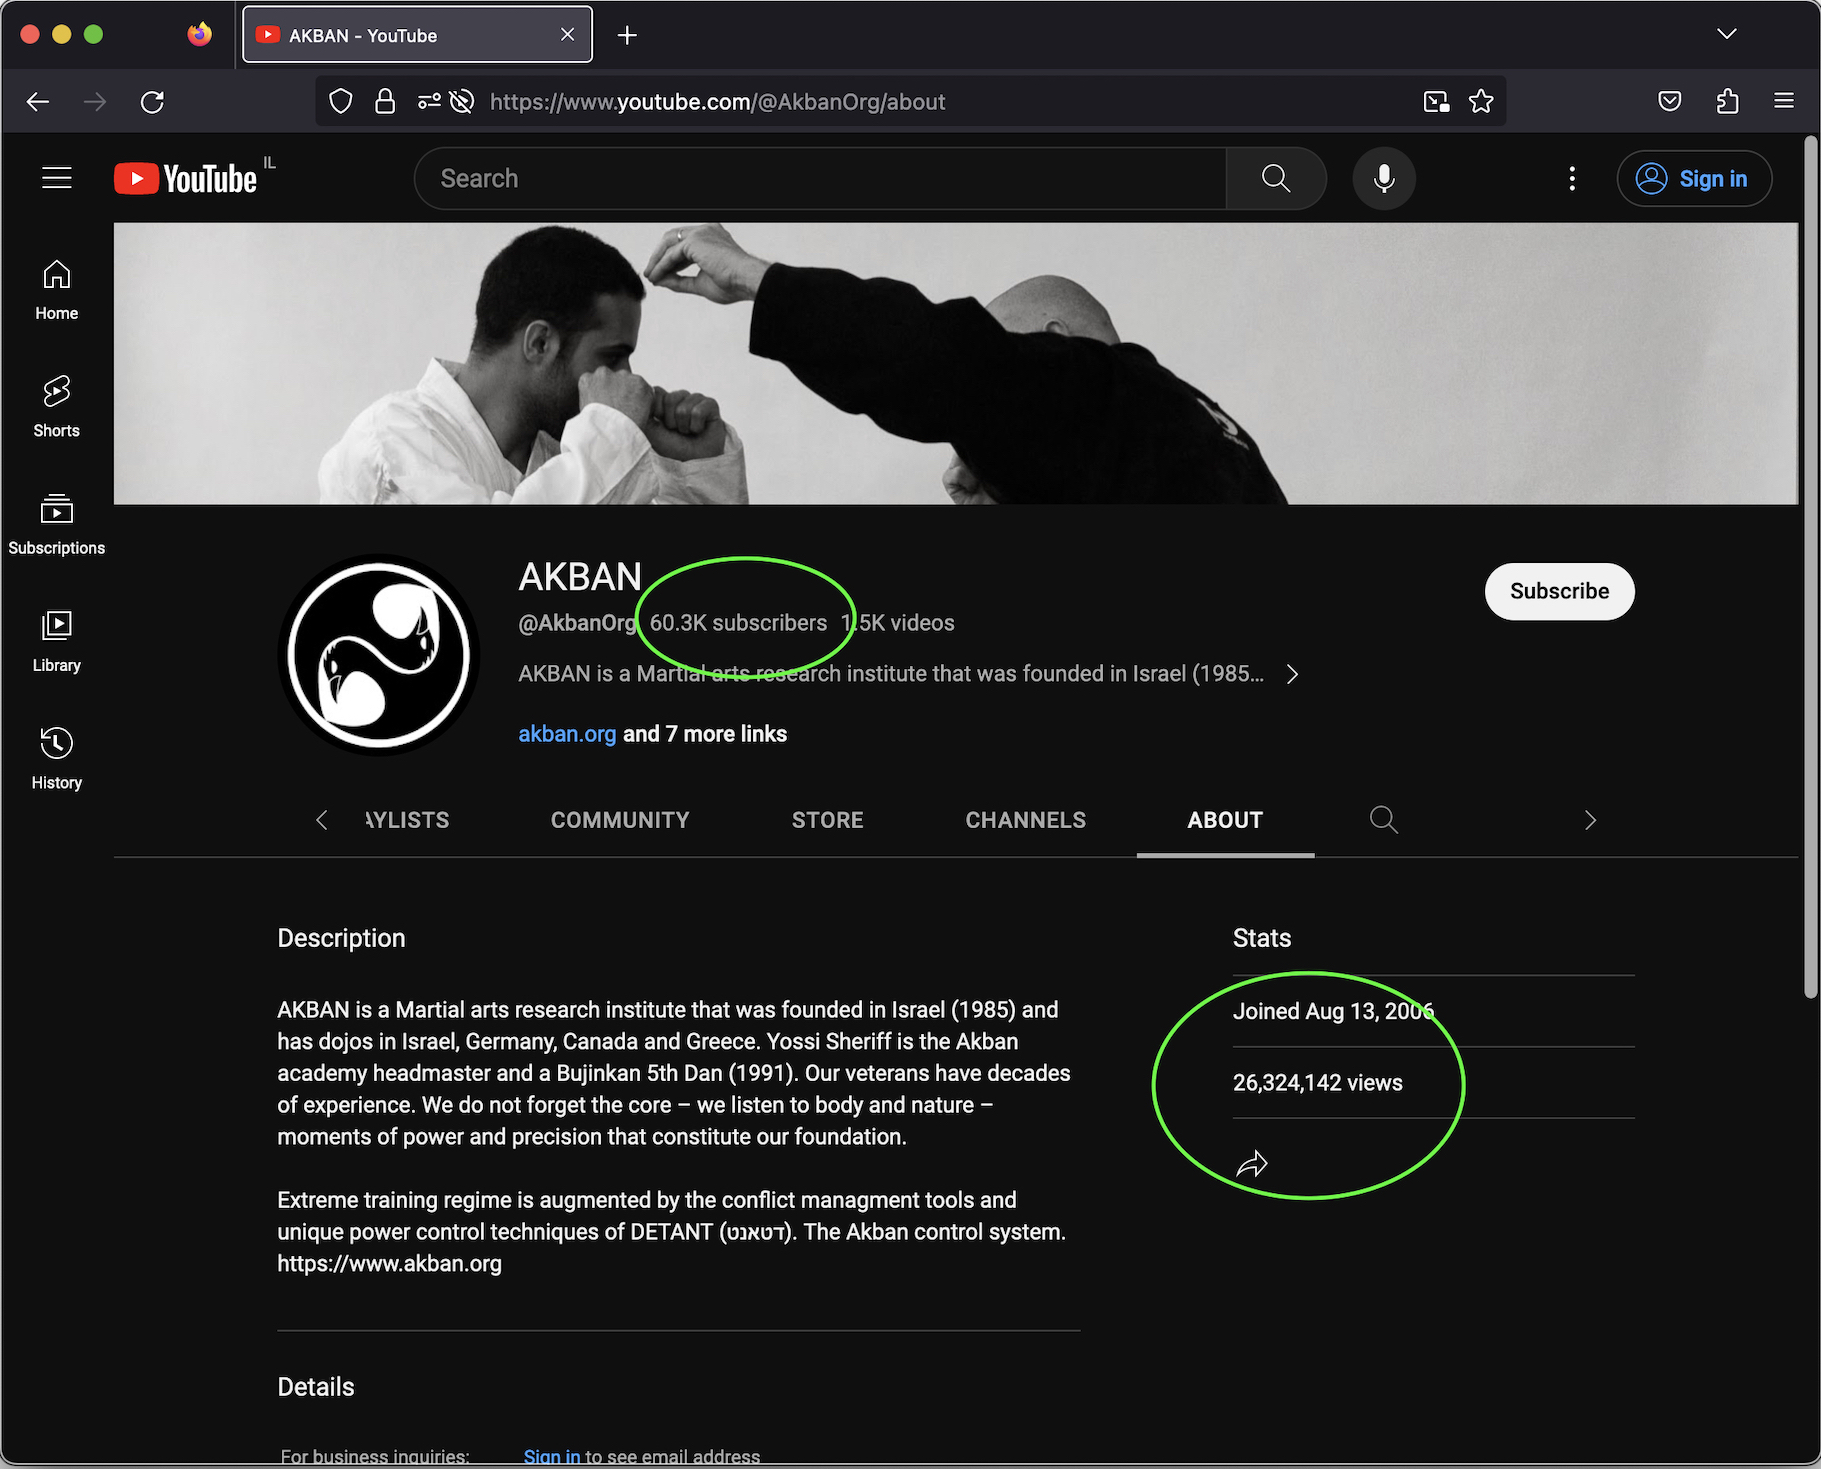This screenshot has height=1469, width=1821.
Task: Switch to the Store tab
Action: [828, 820]
